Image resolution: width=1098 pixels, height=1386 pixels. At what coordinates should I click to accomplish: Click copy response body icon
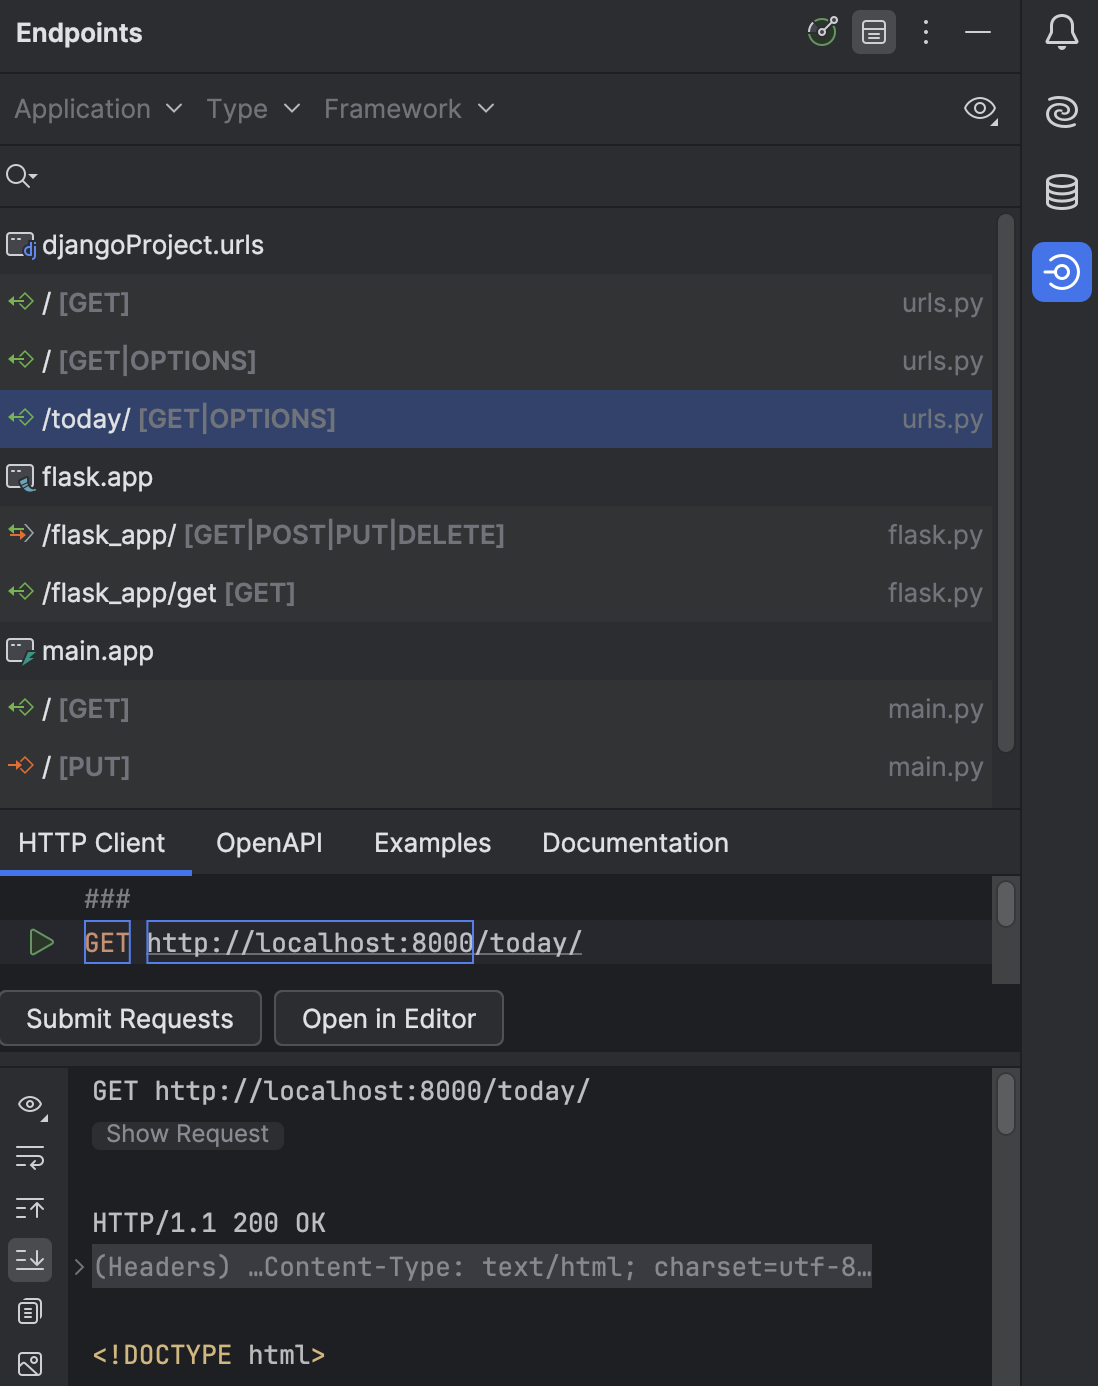coord(30,1311)
